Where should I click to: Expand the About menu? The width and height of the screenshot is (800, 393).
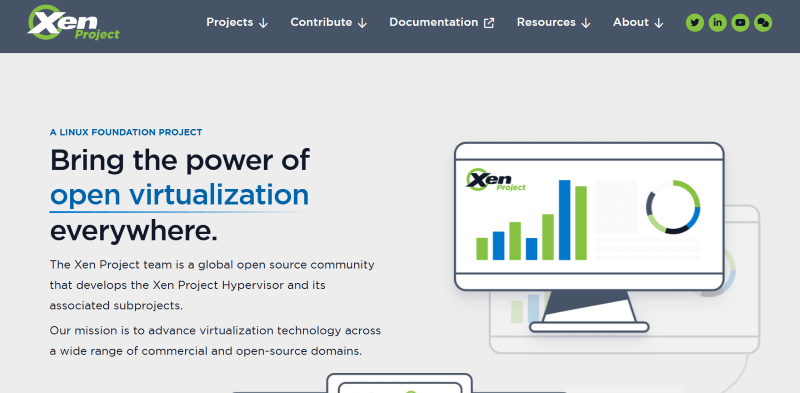(x=638, y=22)
